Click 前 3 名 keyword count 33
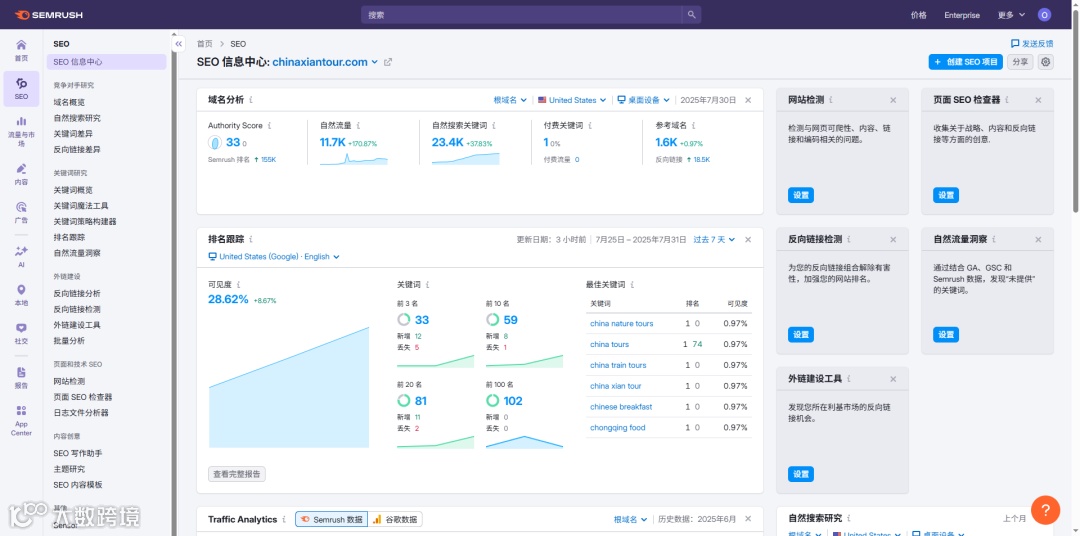Image resolution: width=1080 pixels, height=536 pixels. click(x=422, y=320)
